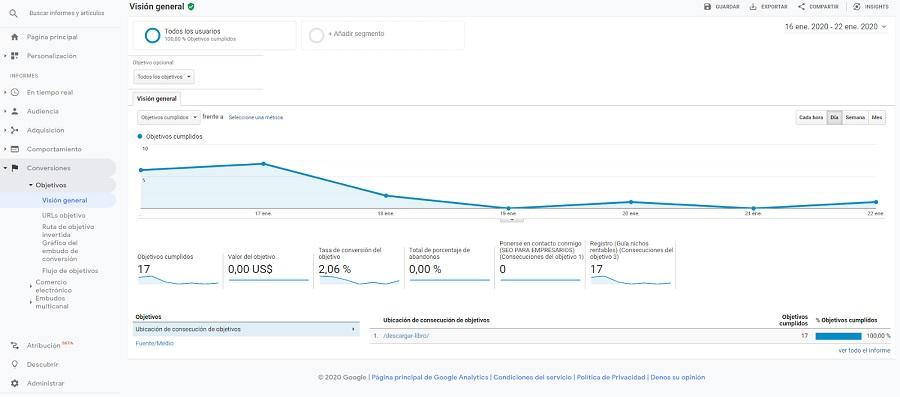This screenshot has width=900, height=397.
Task: Click the home icon beside Página principal
Action: [x=15, y=37]
